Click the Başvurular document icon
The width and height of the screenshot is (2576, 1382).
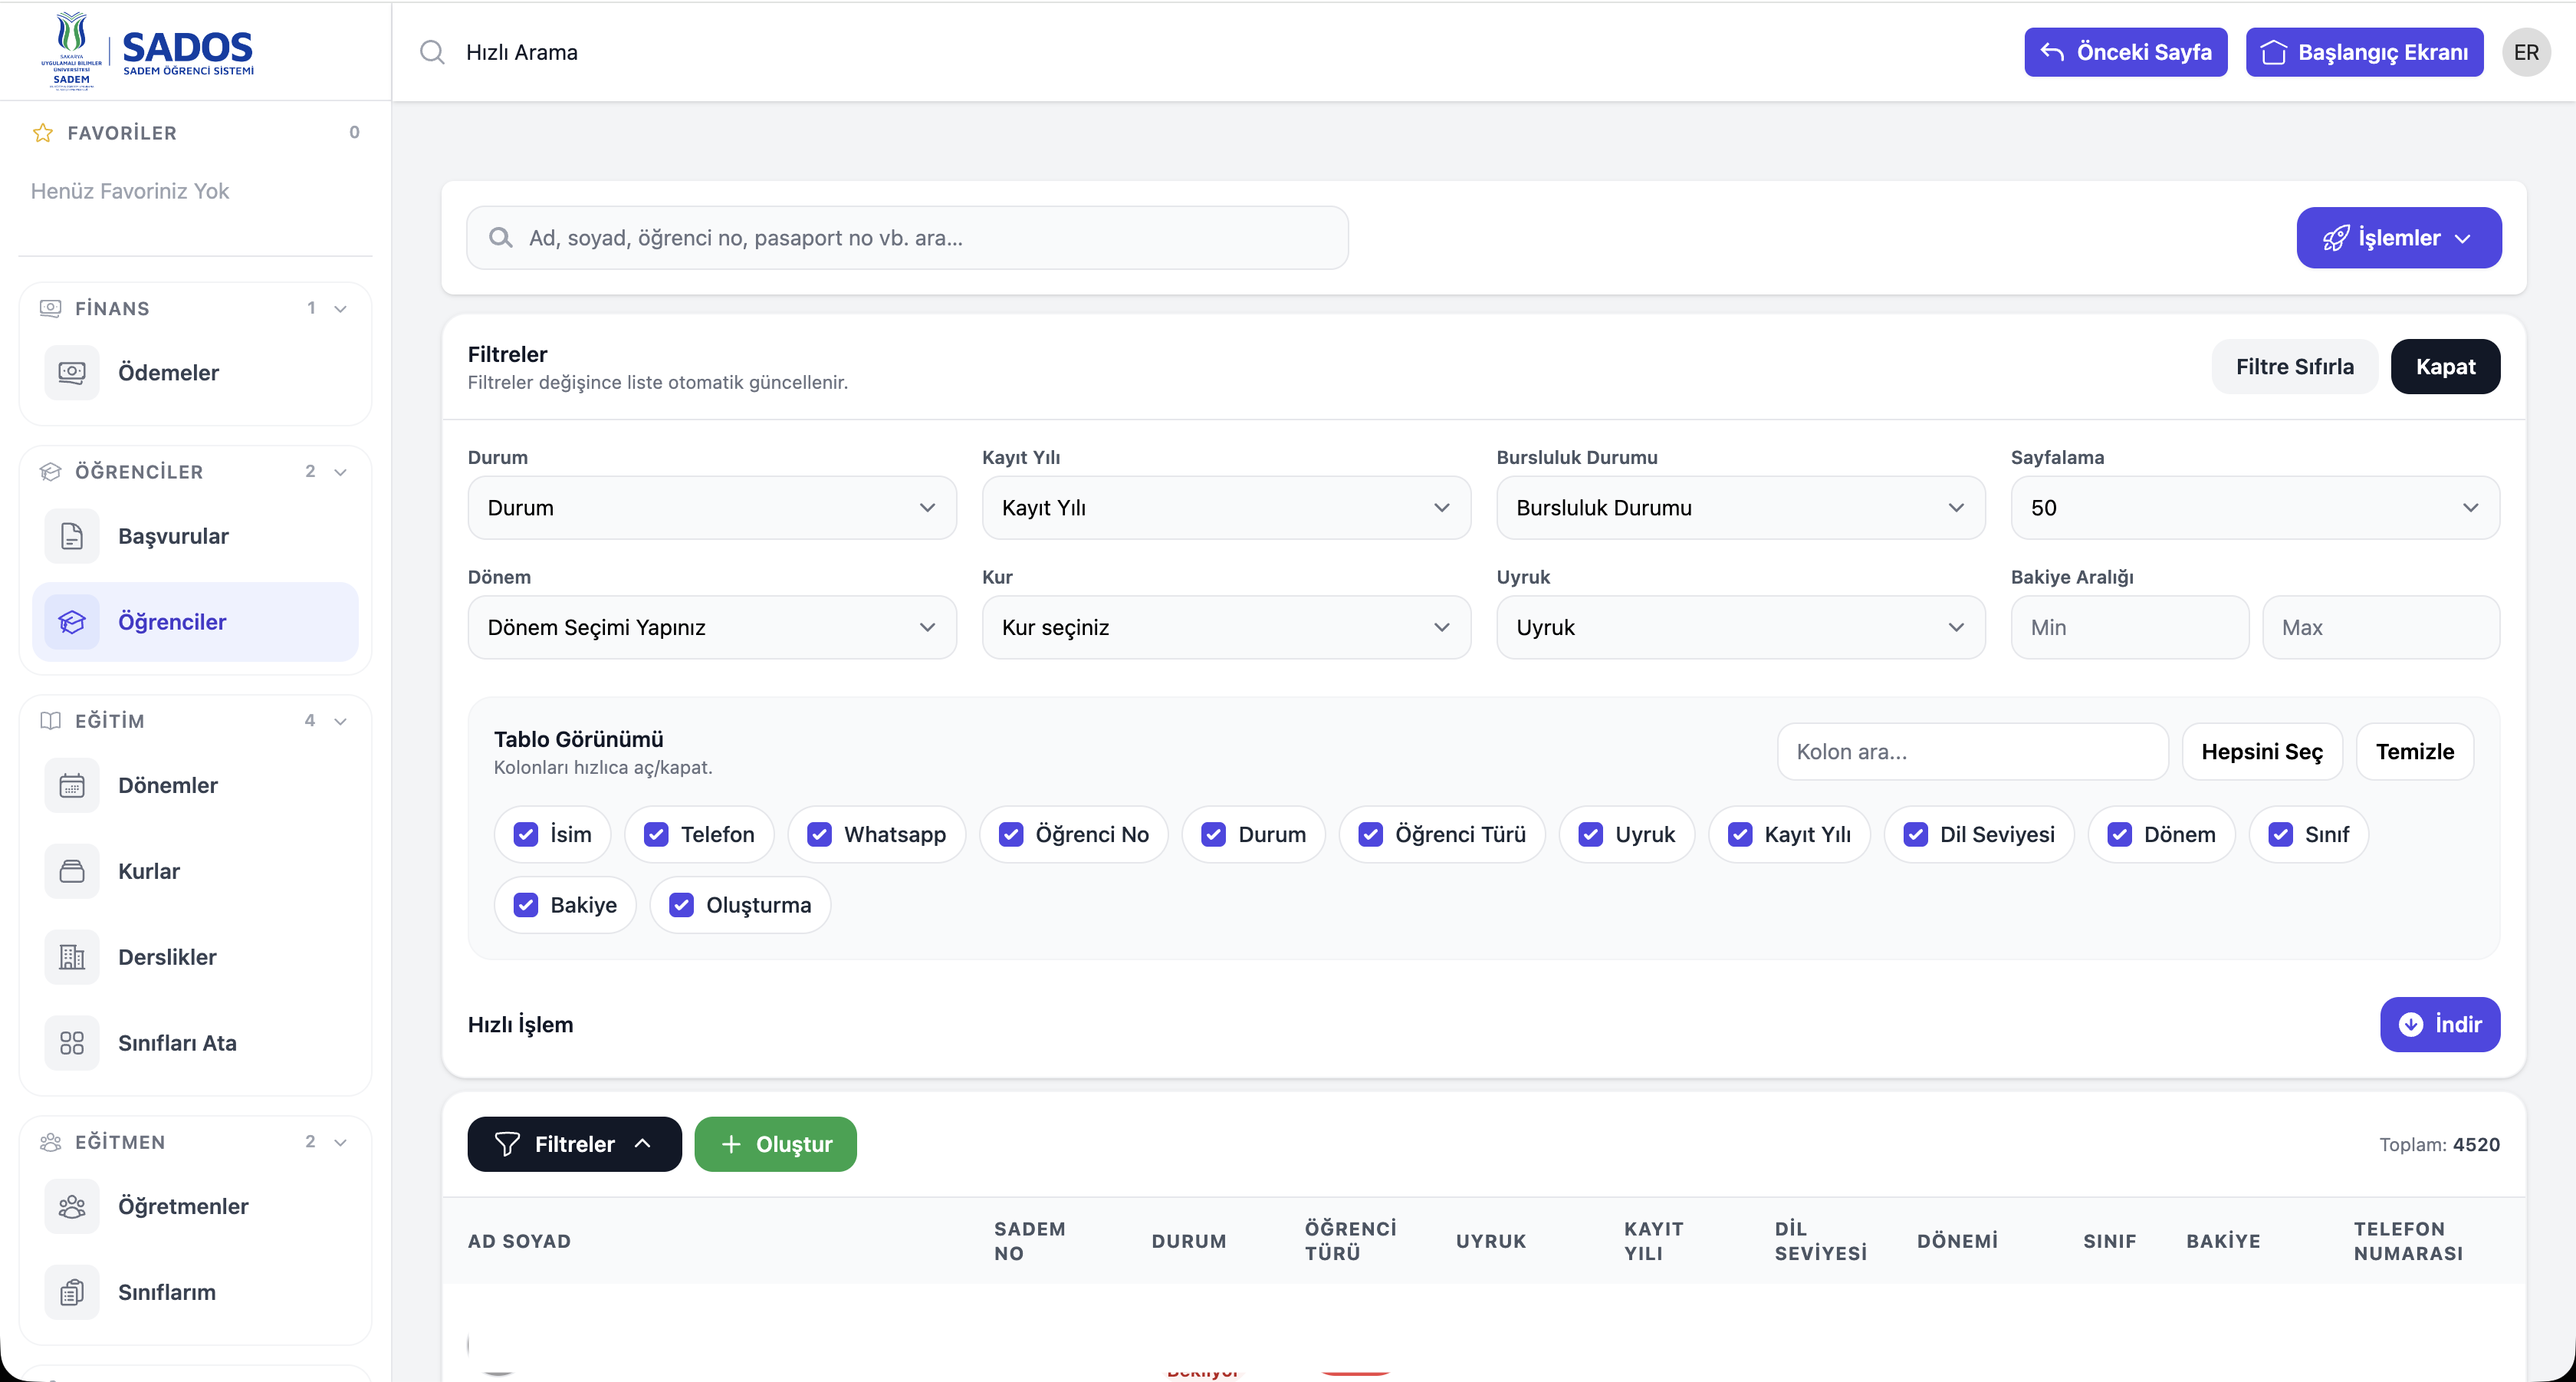72,536
